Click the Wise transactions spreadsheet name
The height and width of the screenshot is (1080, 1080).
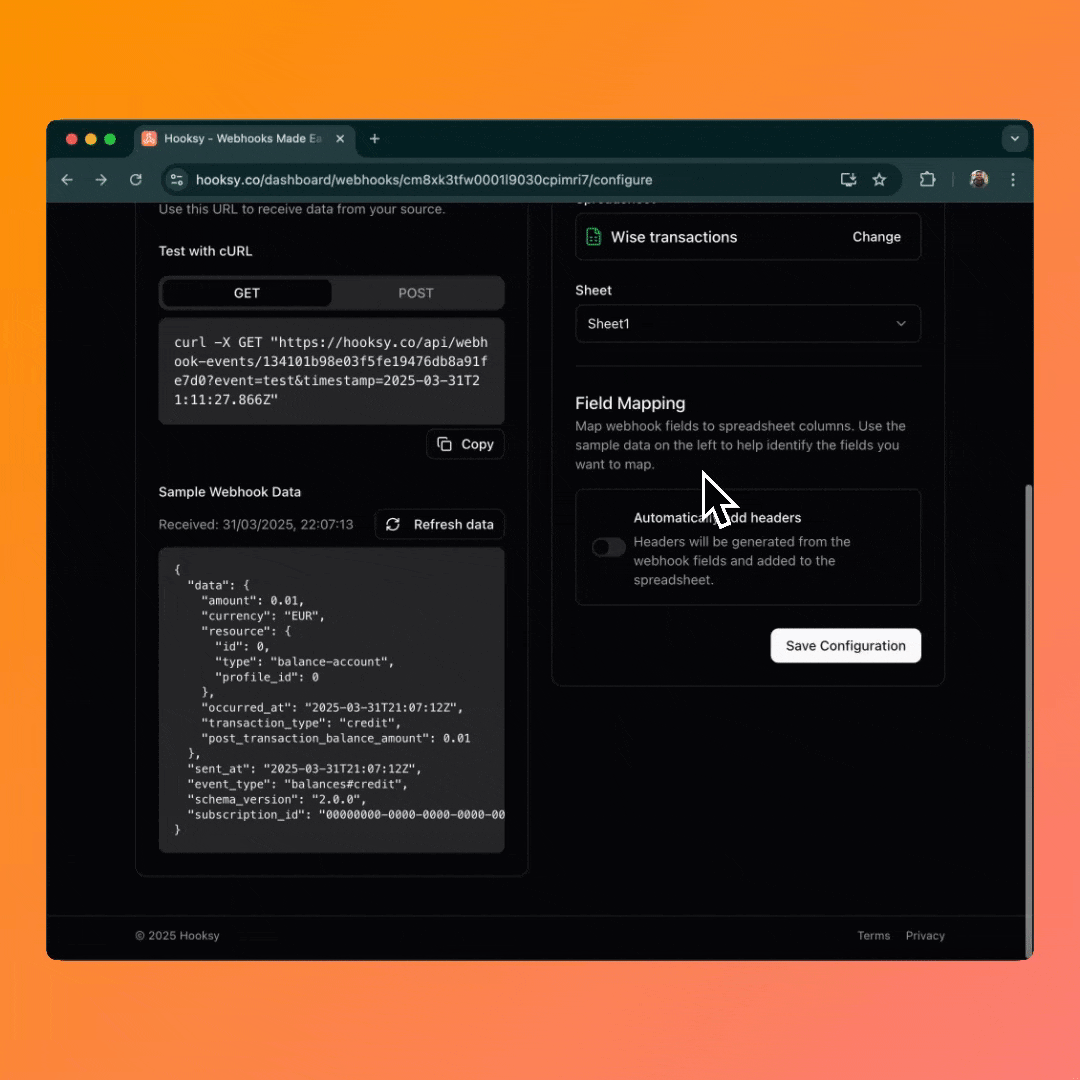click(x=674, y=237)
